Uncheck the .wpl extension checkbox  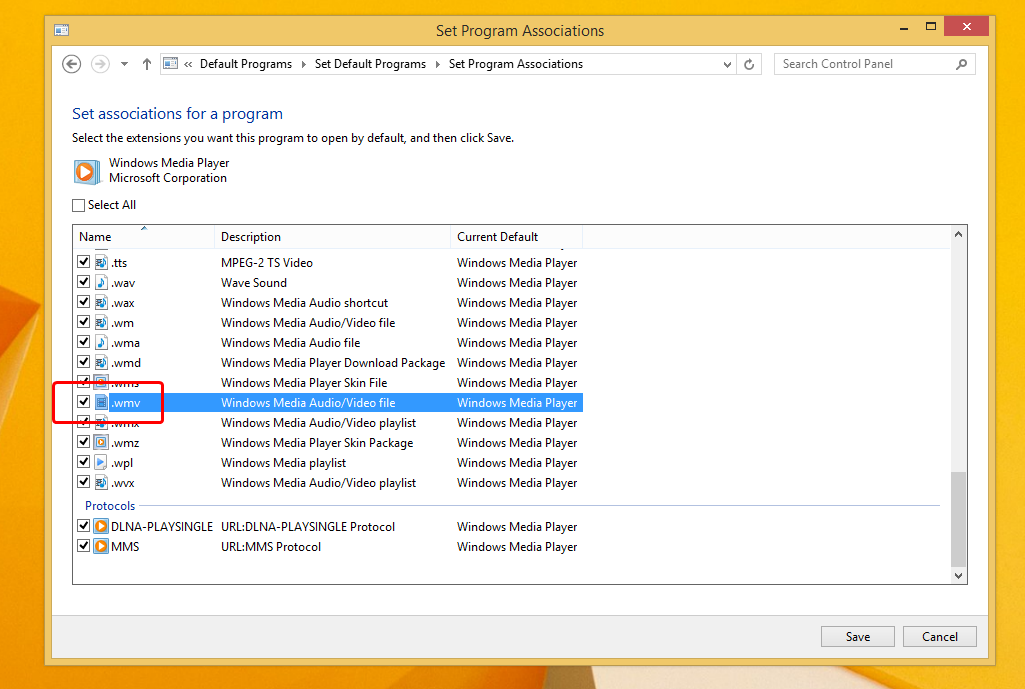tap(83, 462)
